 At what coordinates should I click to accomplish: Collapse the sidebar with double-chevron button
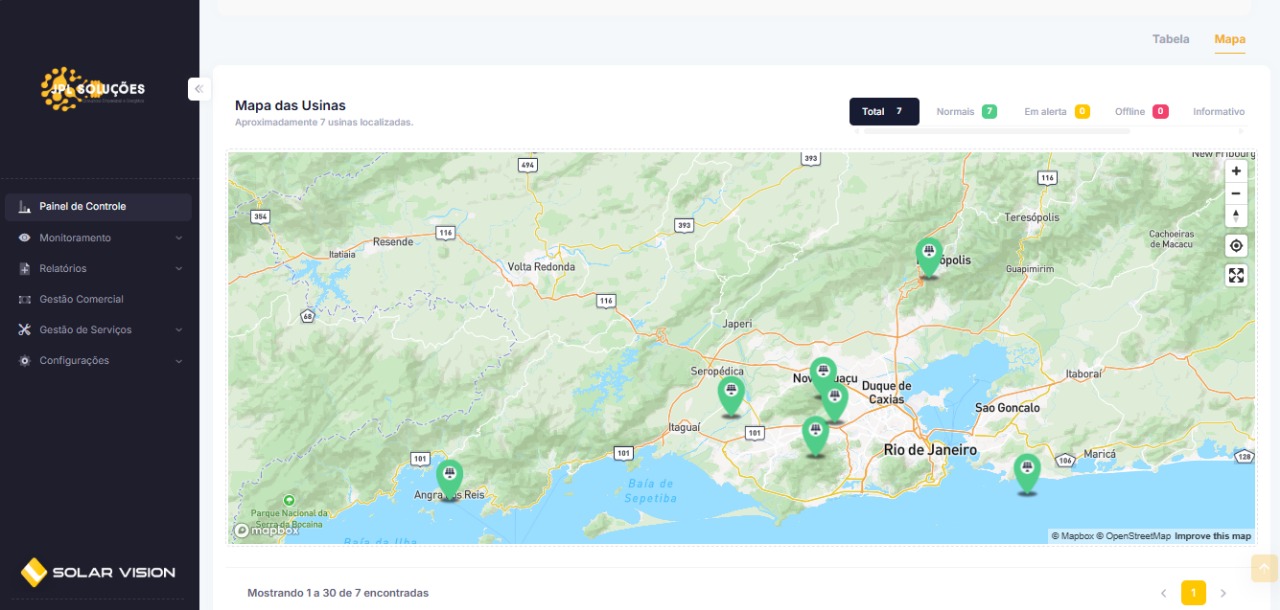tap(199, 89)
